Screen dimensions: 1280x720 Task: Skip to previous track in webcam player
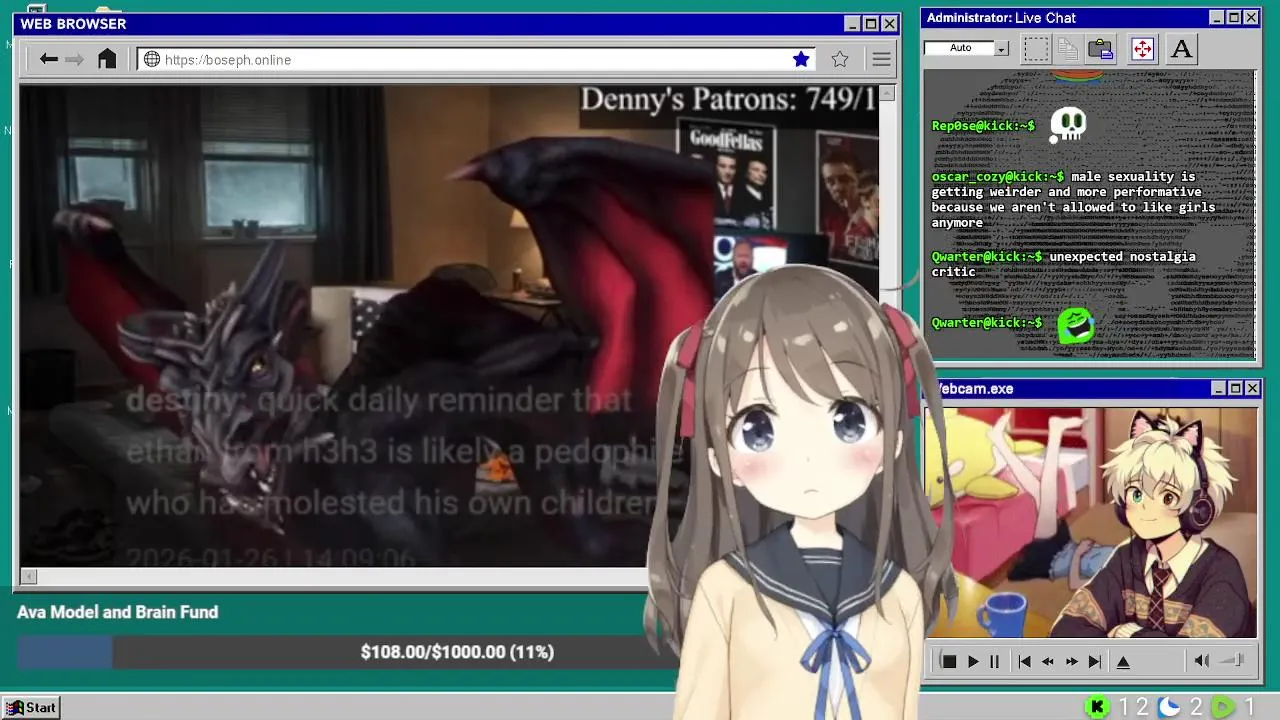tap(1024, 661)
